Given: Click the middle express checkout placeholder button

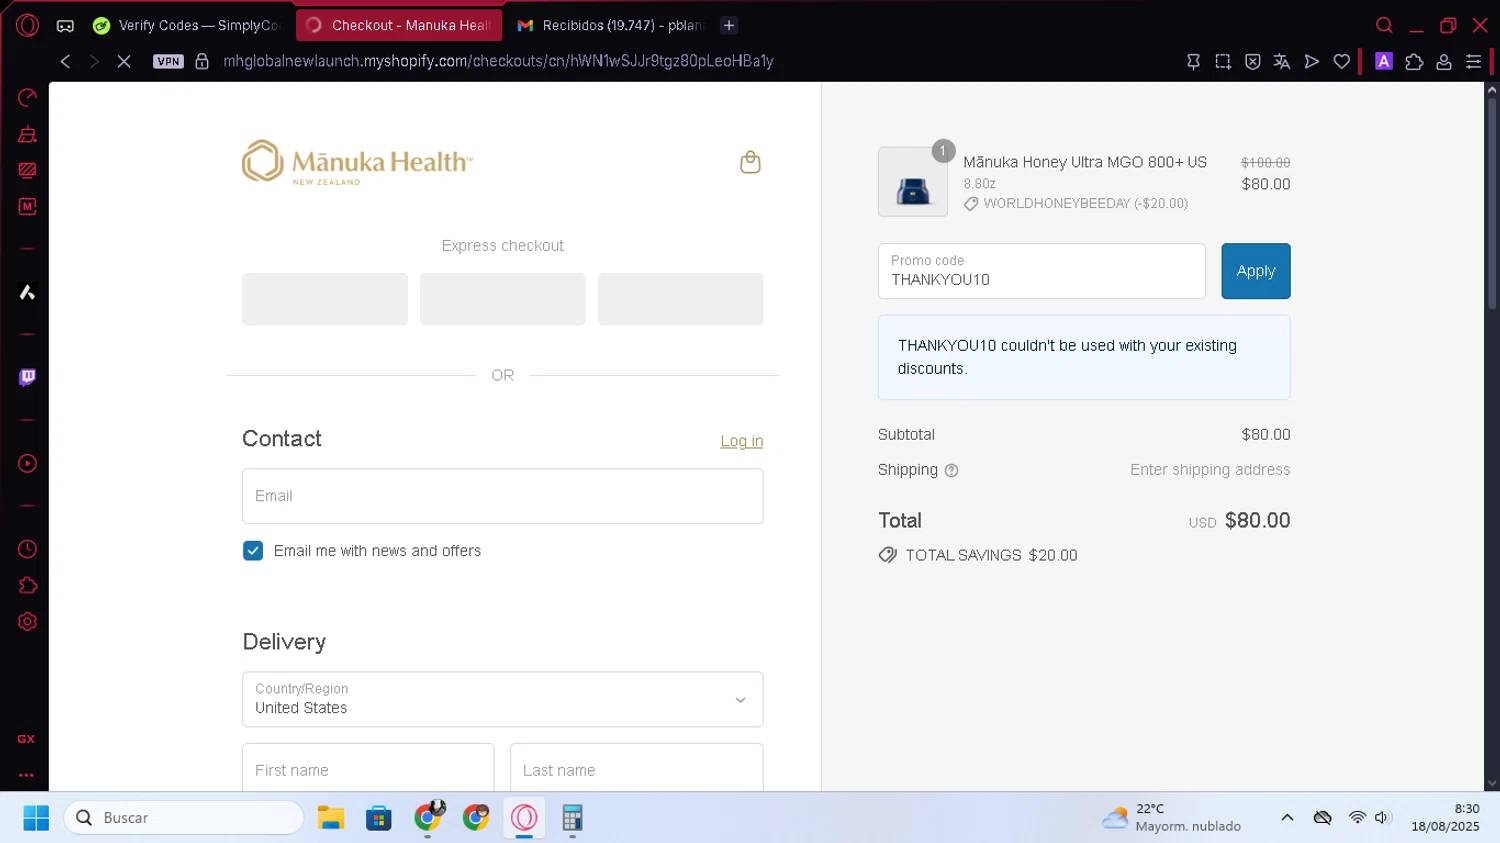Looking at the screenshot, I should (x=503, y=299).
